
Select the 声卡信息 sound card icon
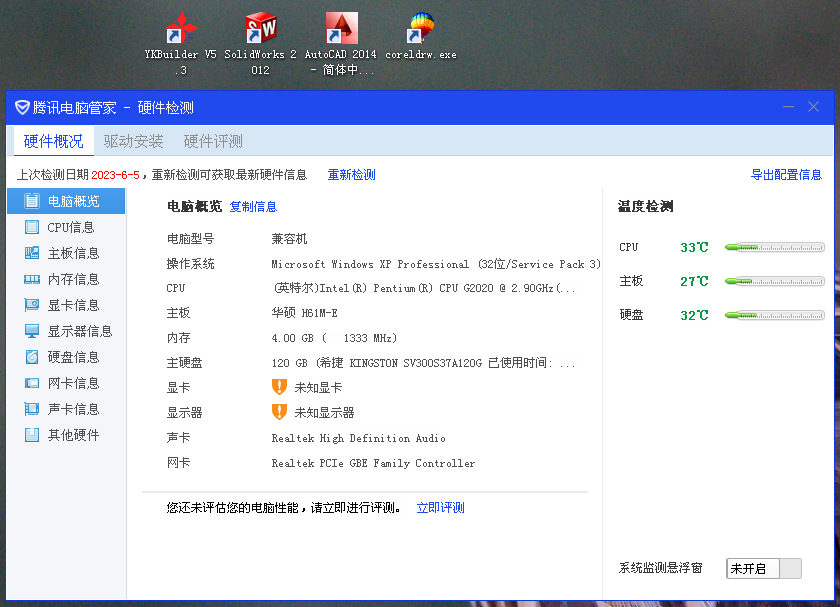32,409
